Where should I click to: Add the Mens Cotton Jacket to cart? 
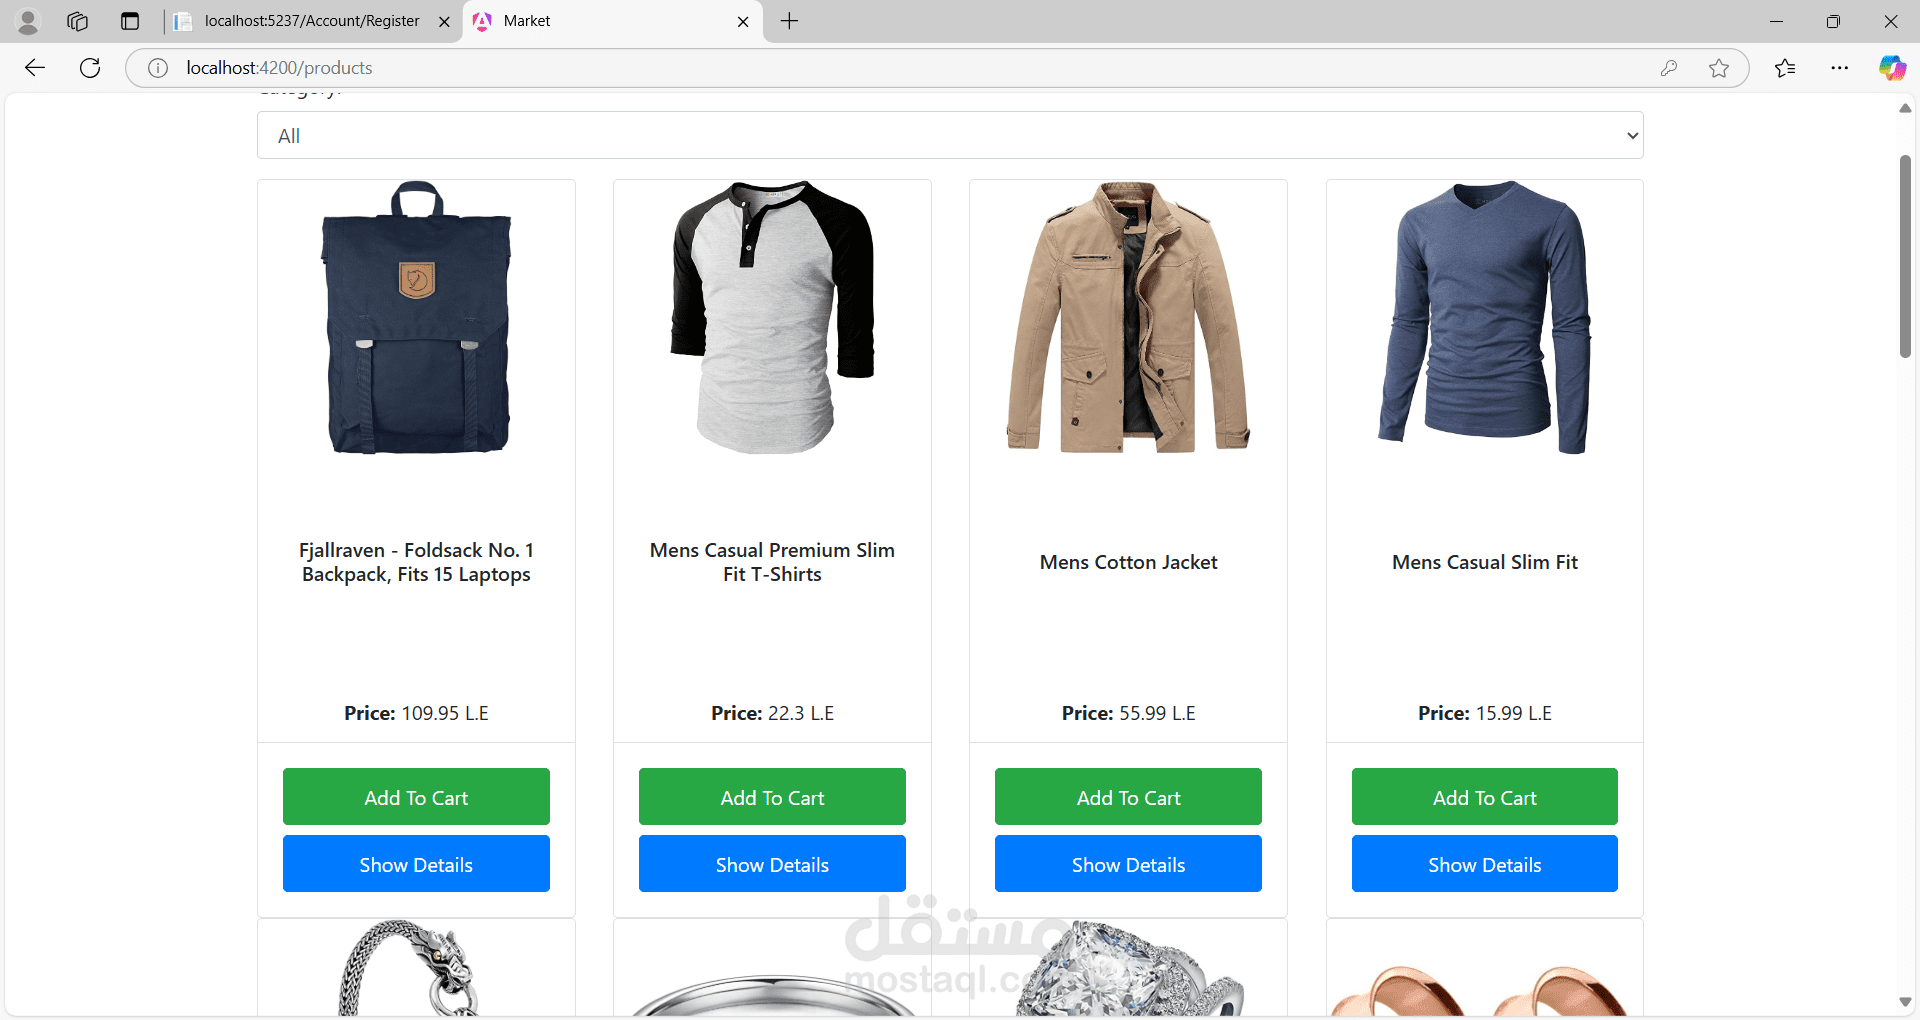(1128, 797)
